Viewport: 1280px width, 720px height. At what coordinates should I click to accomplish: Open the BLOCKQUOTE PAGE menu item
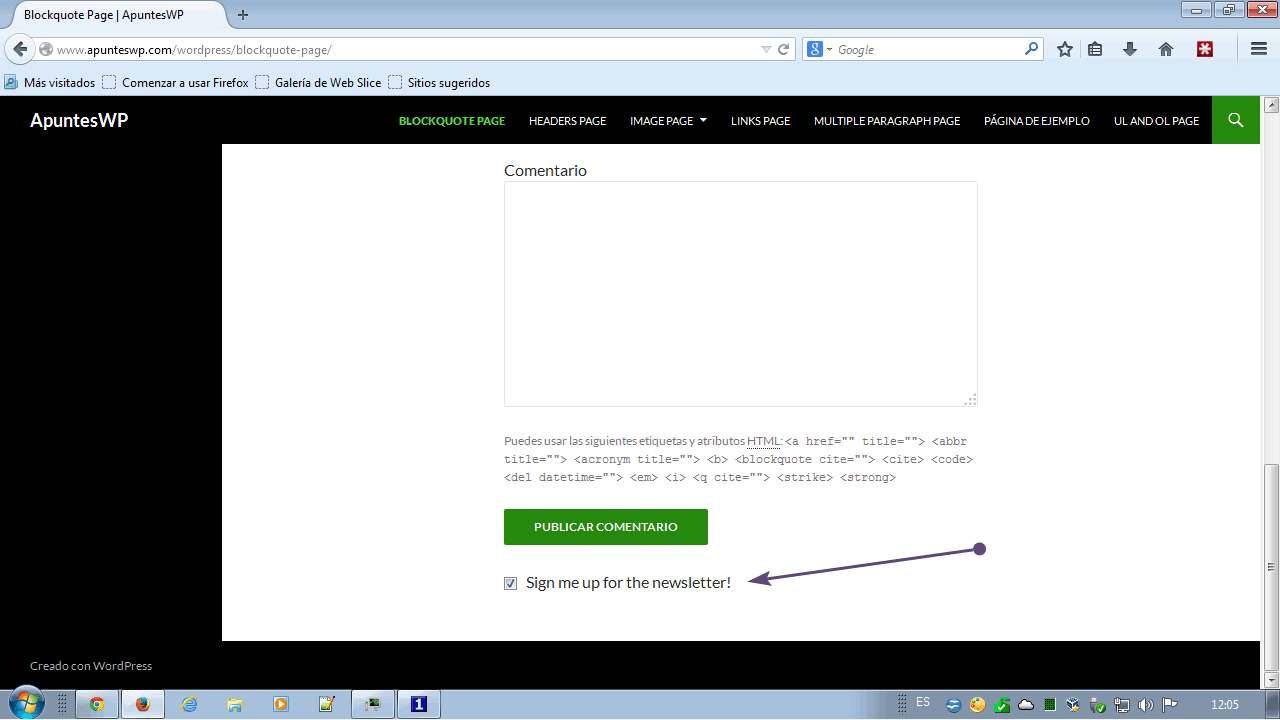452,121
